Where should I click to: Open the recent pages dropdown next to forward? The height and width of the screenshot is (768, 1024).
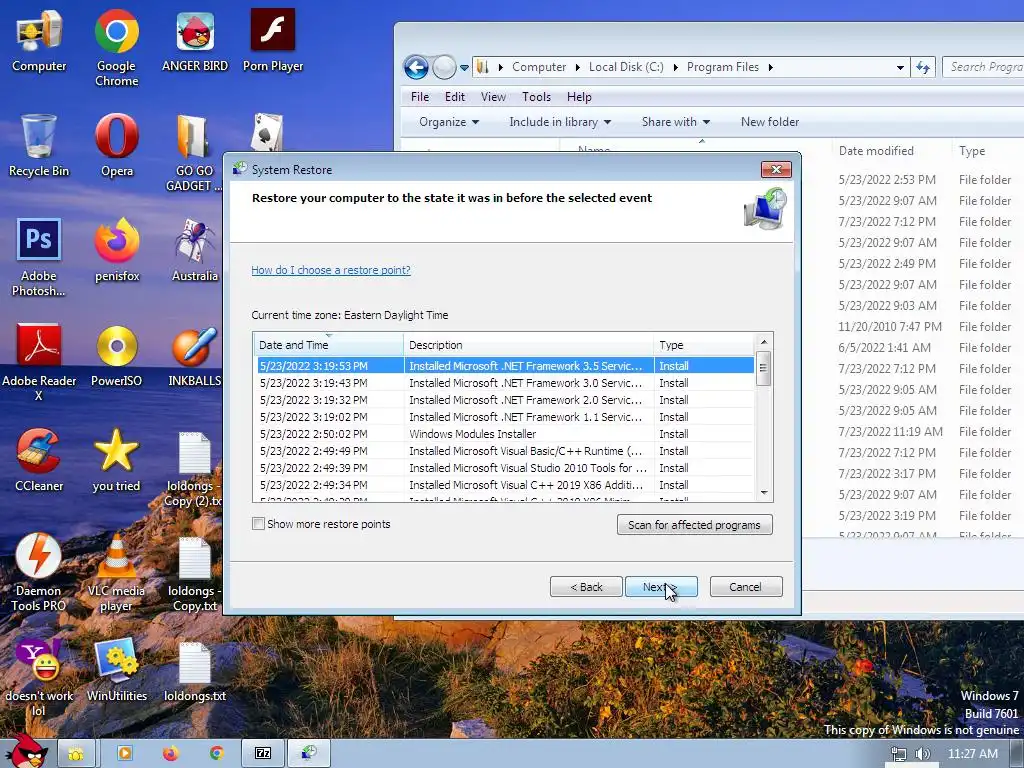(464, 67)
